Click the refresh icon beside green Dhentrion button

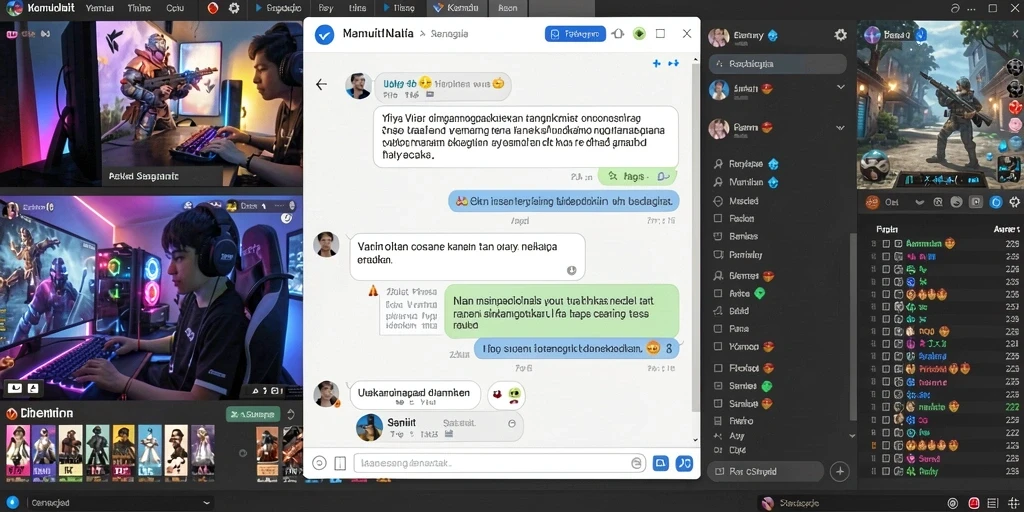coord(291,414)
